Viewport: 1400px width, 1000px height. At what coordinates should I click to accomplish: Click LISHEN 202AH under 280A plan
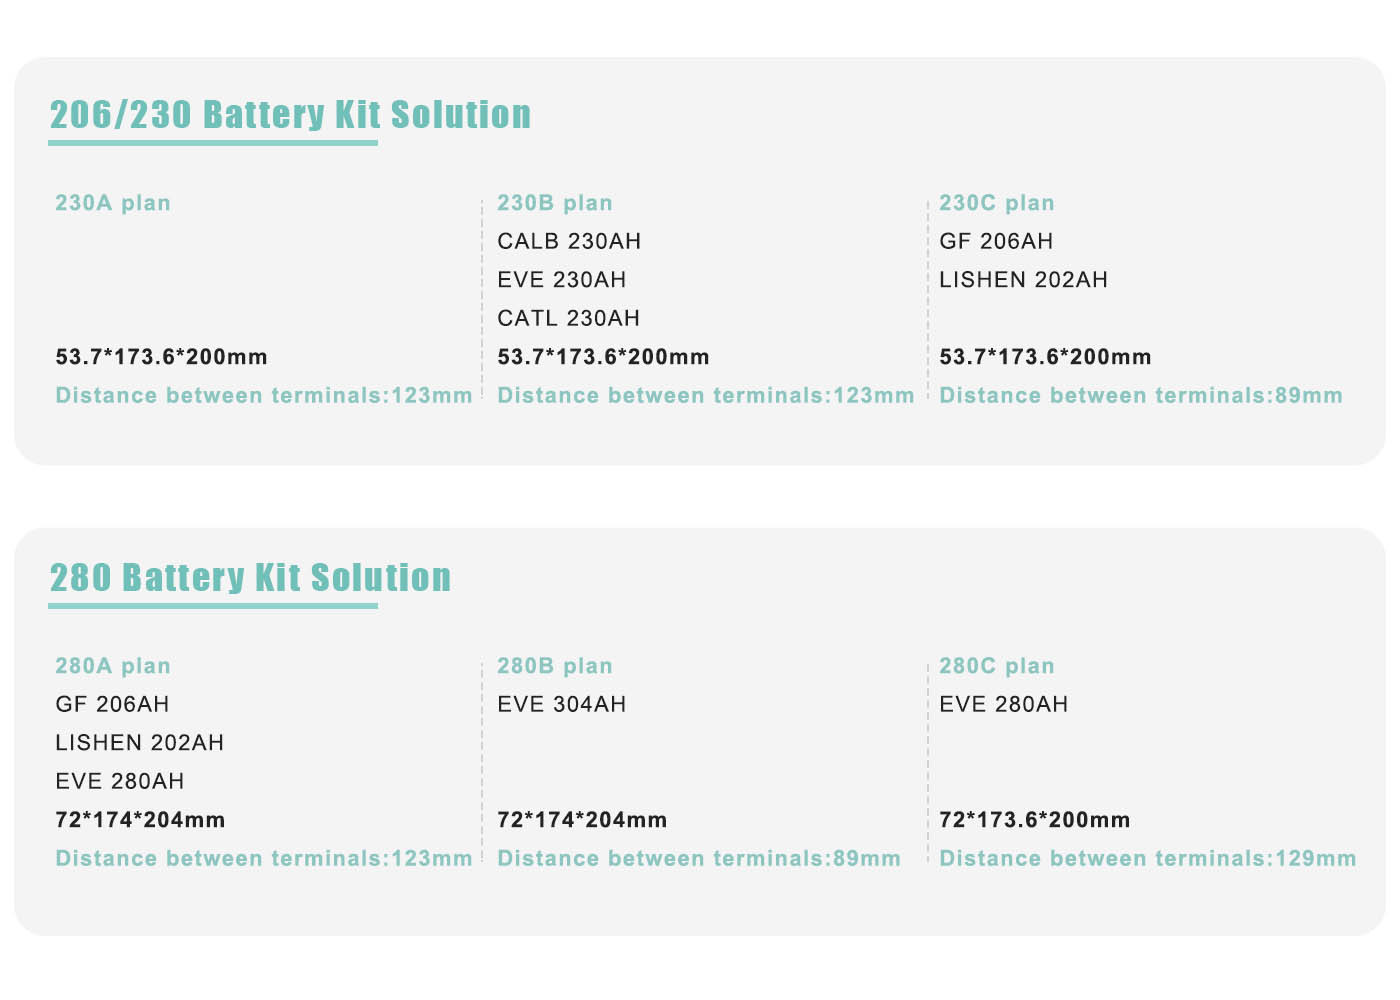tap(140, 743)
